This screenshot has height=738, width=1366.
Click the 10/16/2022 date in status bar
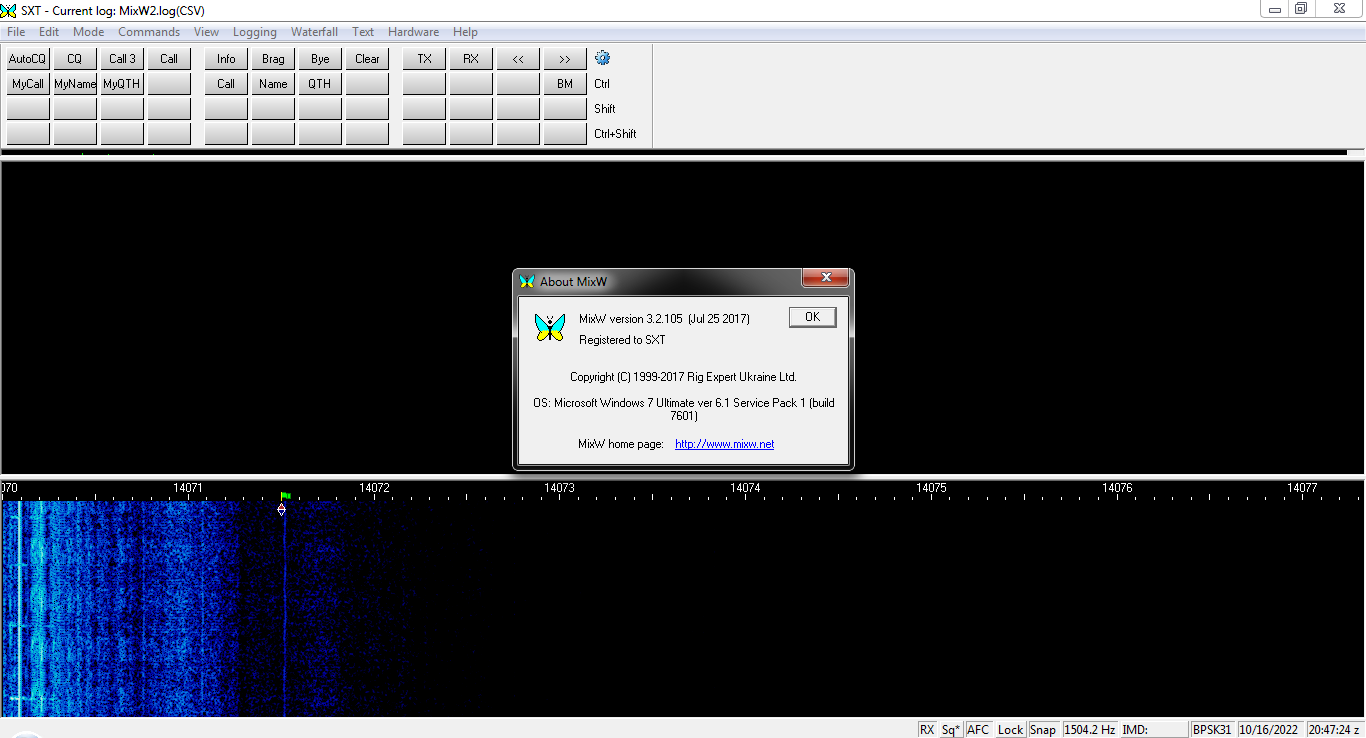[x=1270, y=730]
